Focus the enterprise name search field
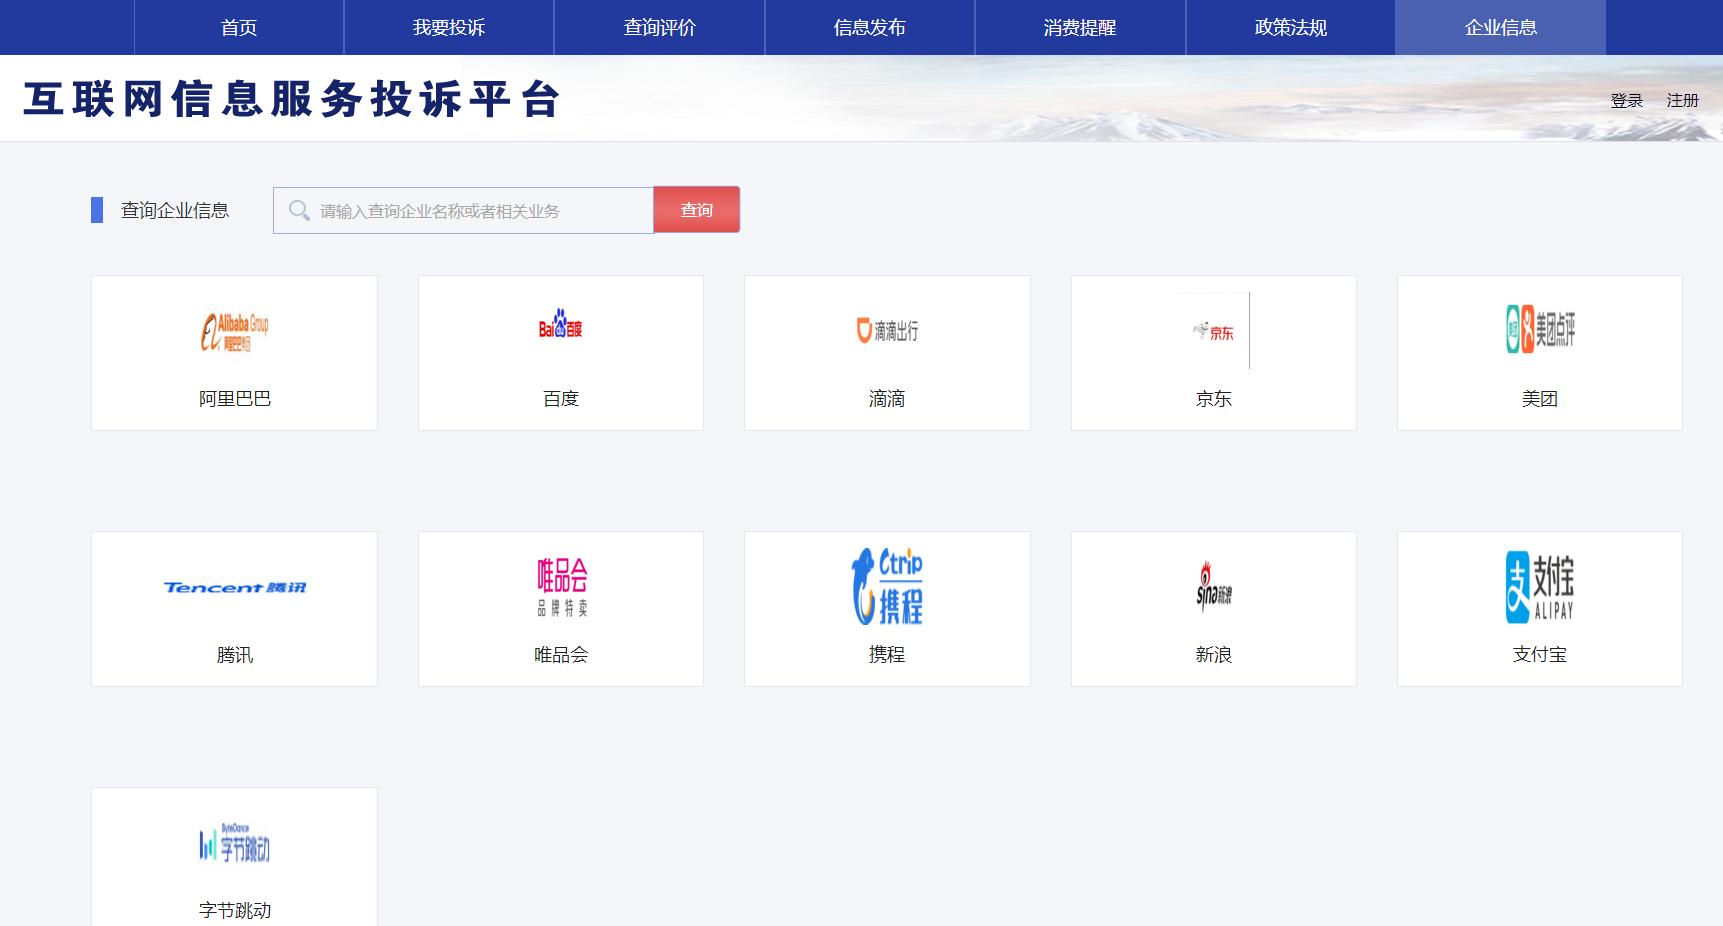 point(463,210)
